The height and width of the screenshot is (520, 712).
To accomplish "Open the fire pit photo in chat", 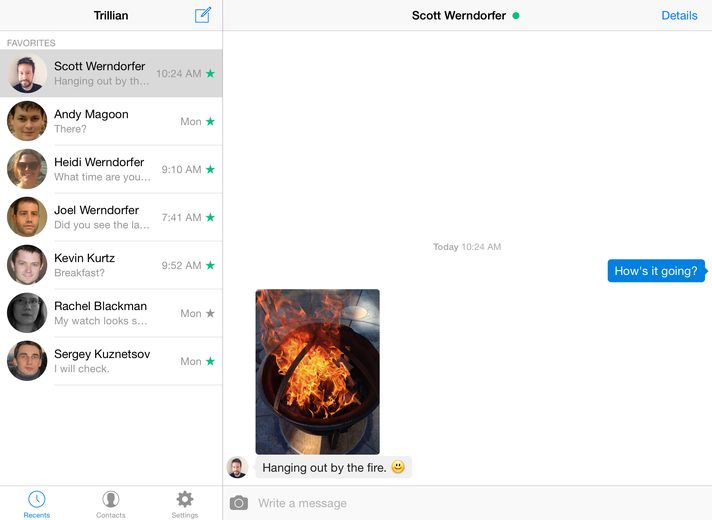I will pyautogui.click(x=317, y=371).
